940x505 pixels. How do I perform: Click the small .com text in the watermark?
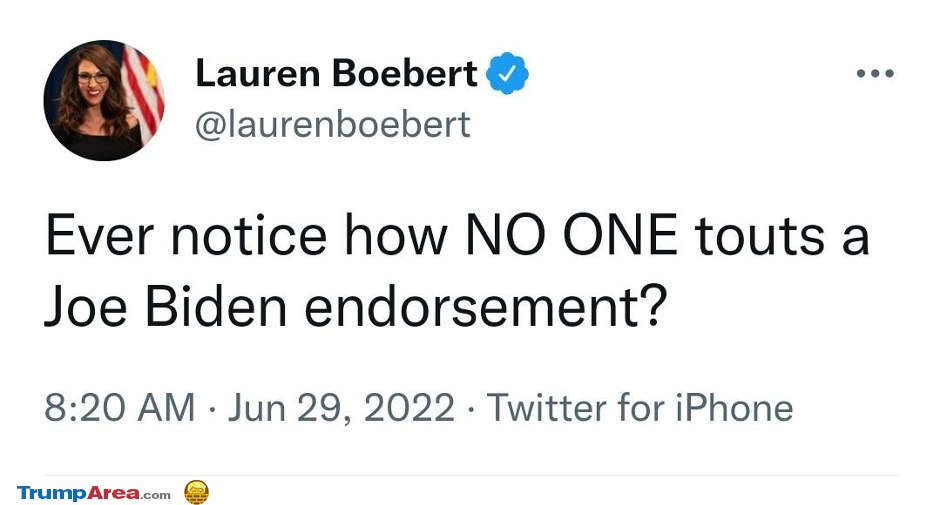point(155,494)
